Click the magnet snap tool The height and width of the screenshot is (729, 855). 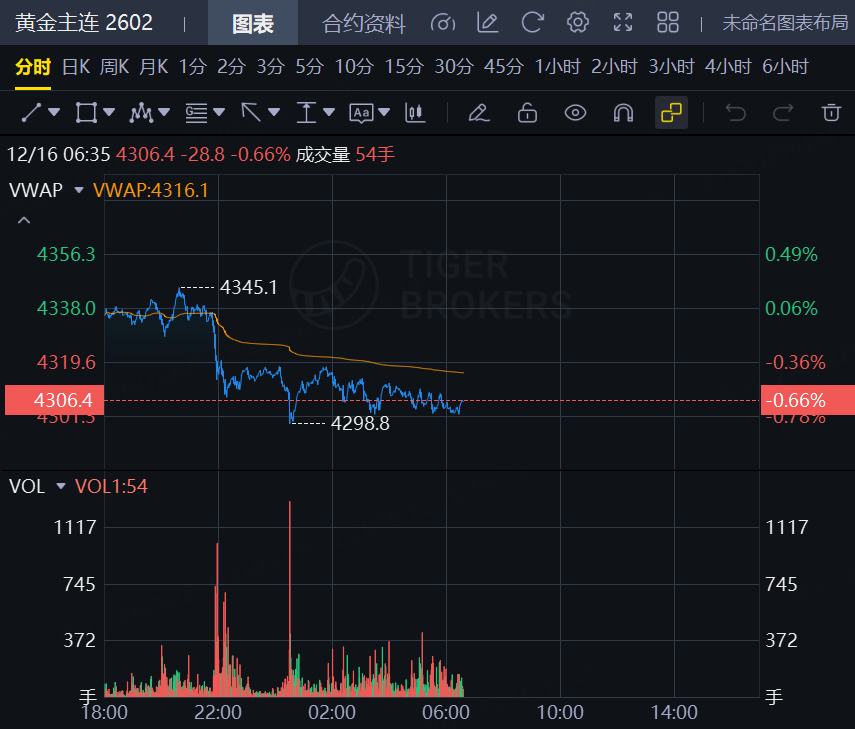[x=623, y=112]
